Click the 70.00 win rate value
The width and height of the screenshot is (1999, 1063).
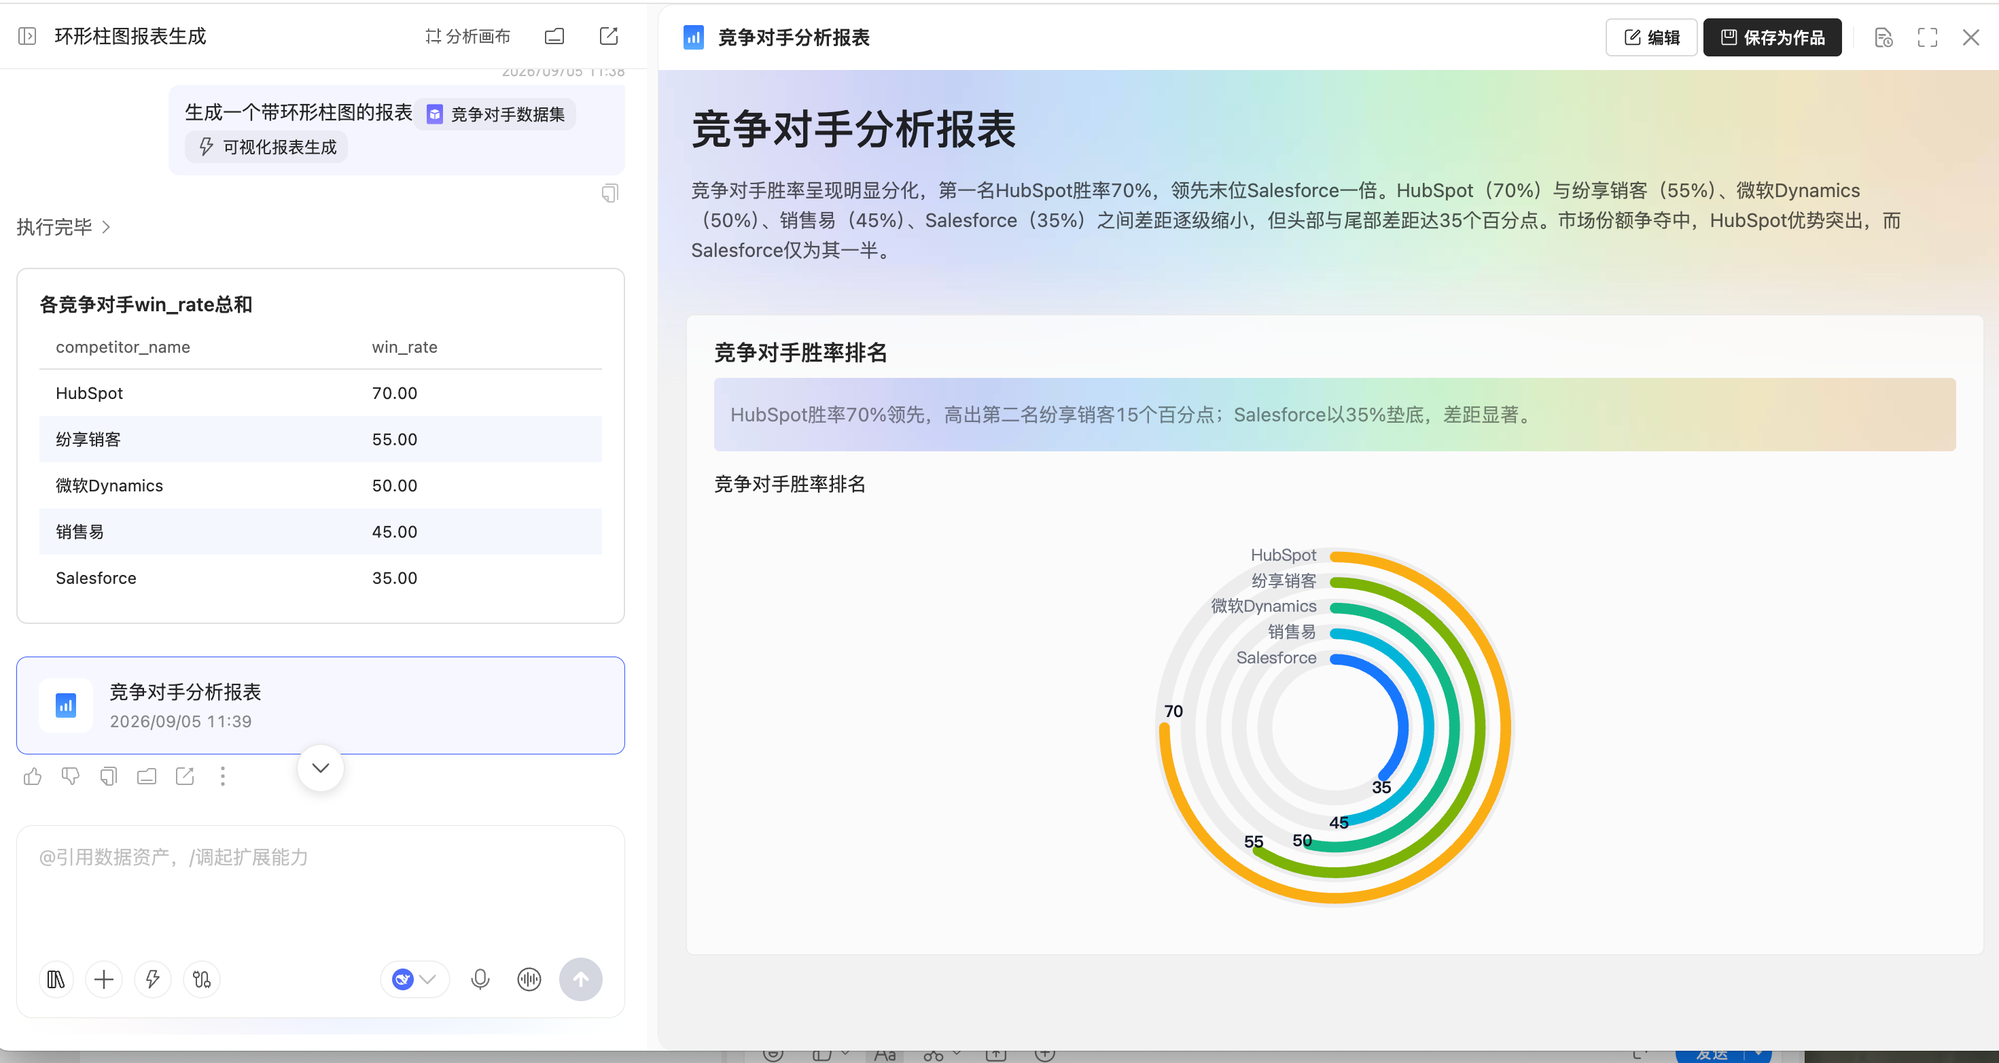(x=394, y=393)
